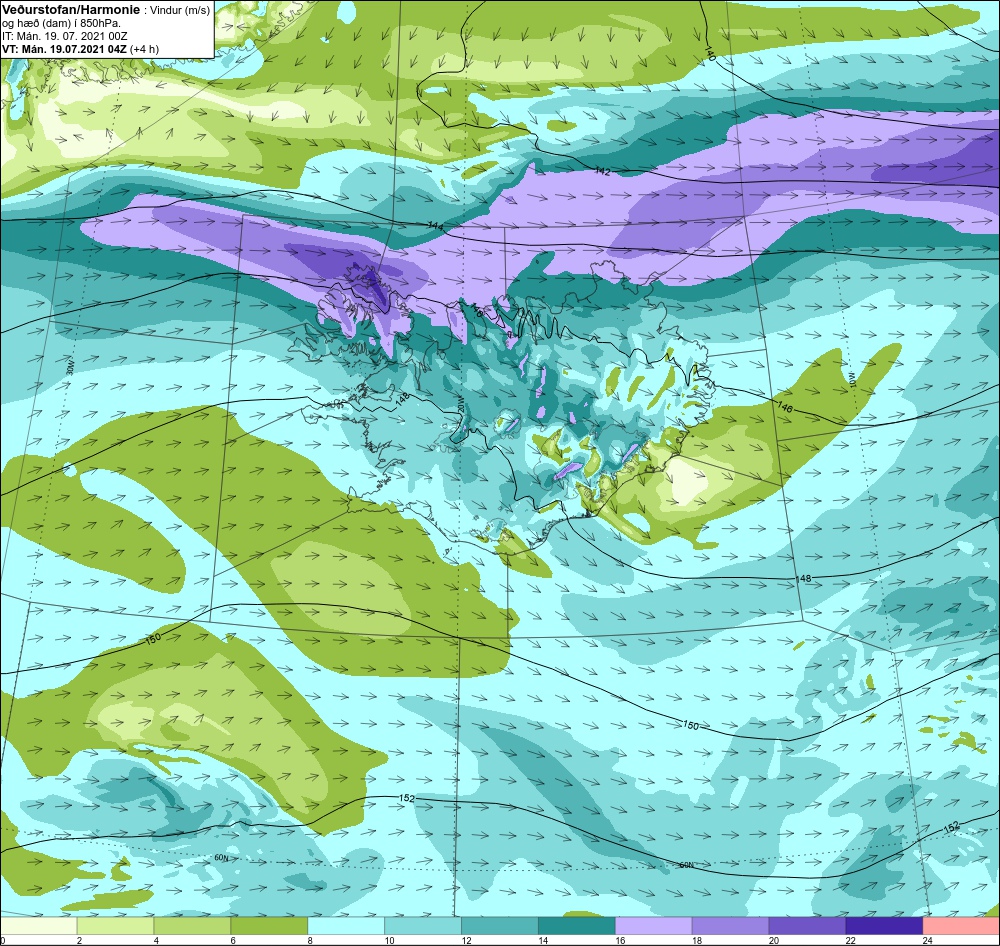Screen dimensions: 1000x946
Task: Click the legend tick value "16"
Action: (620, 940)
